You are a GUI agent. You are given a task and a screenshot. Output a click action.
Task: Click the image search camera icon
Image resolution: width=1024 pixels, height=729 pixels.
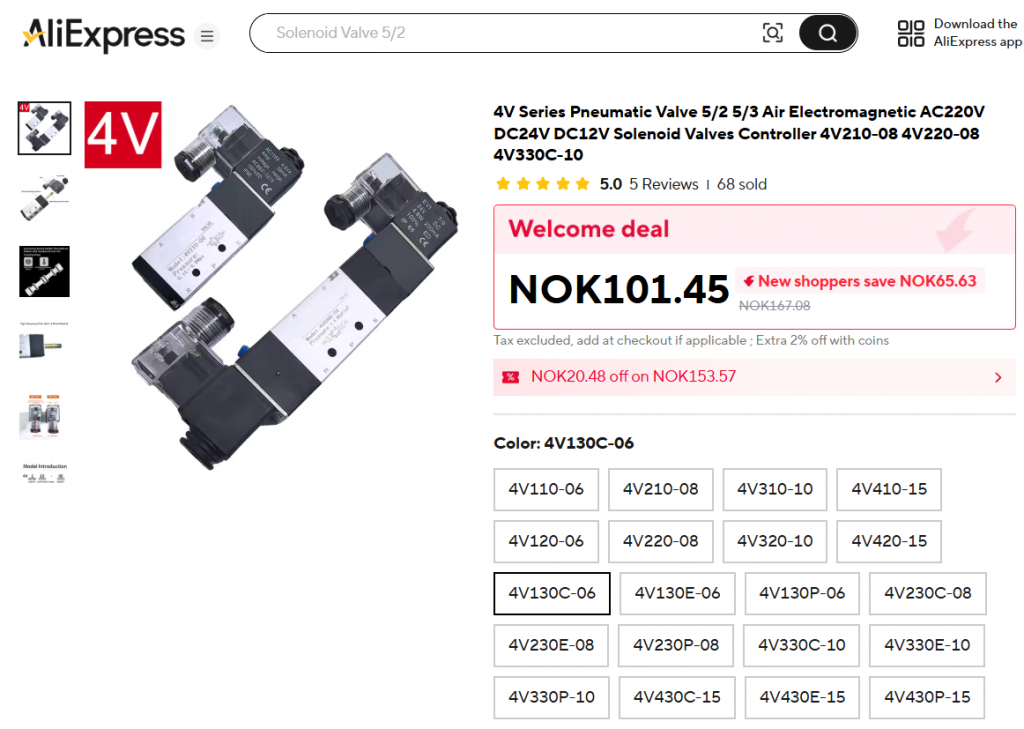773,33
